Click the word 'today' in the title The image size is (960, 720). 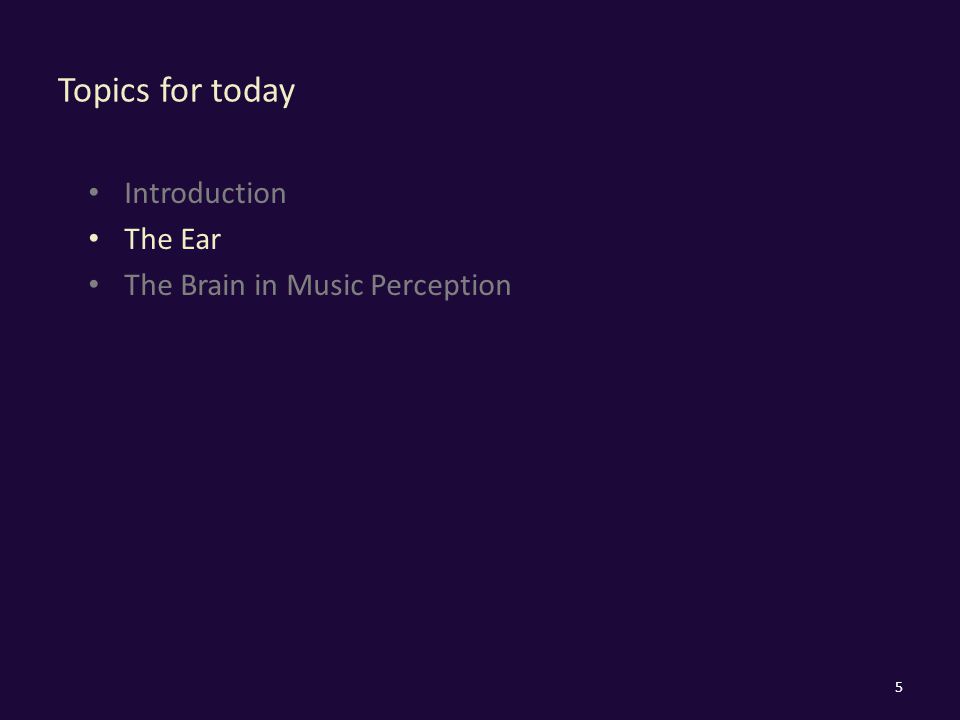click(253, 91)
